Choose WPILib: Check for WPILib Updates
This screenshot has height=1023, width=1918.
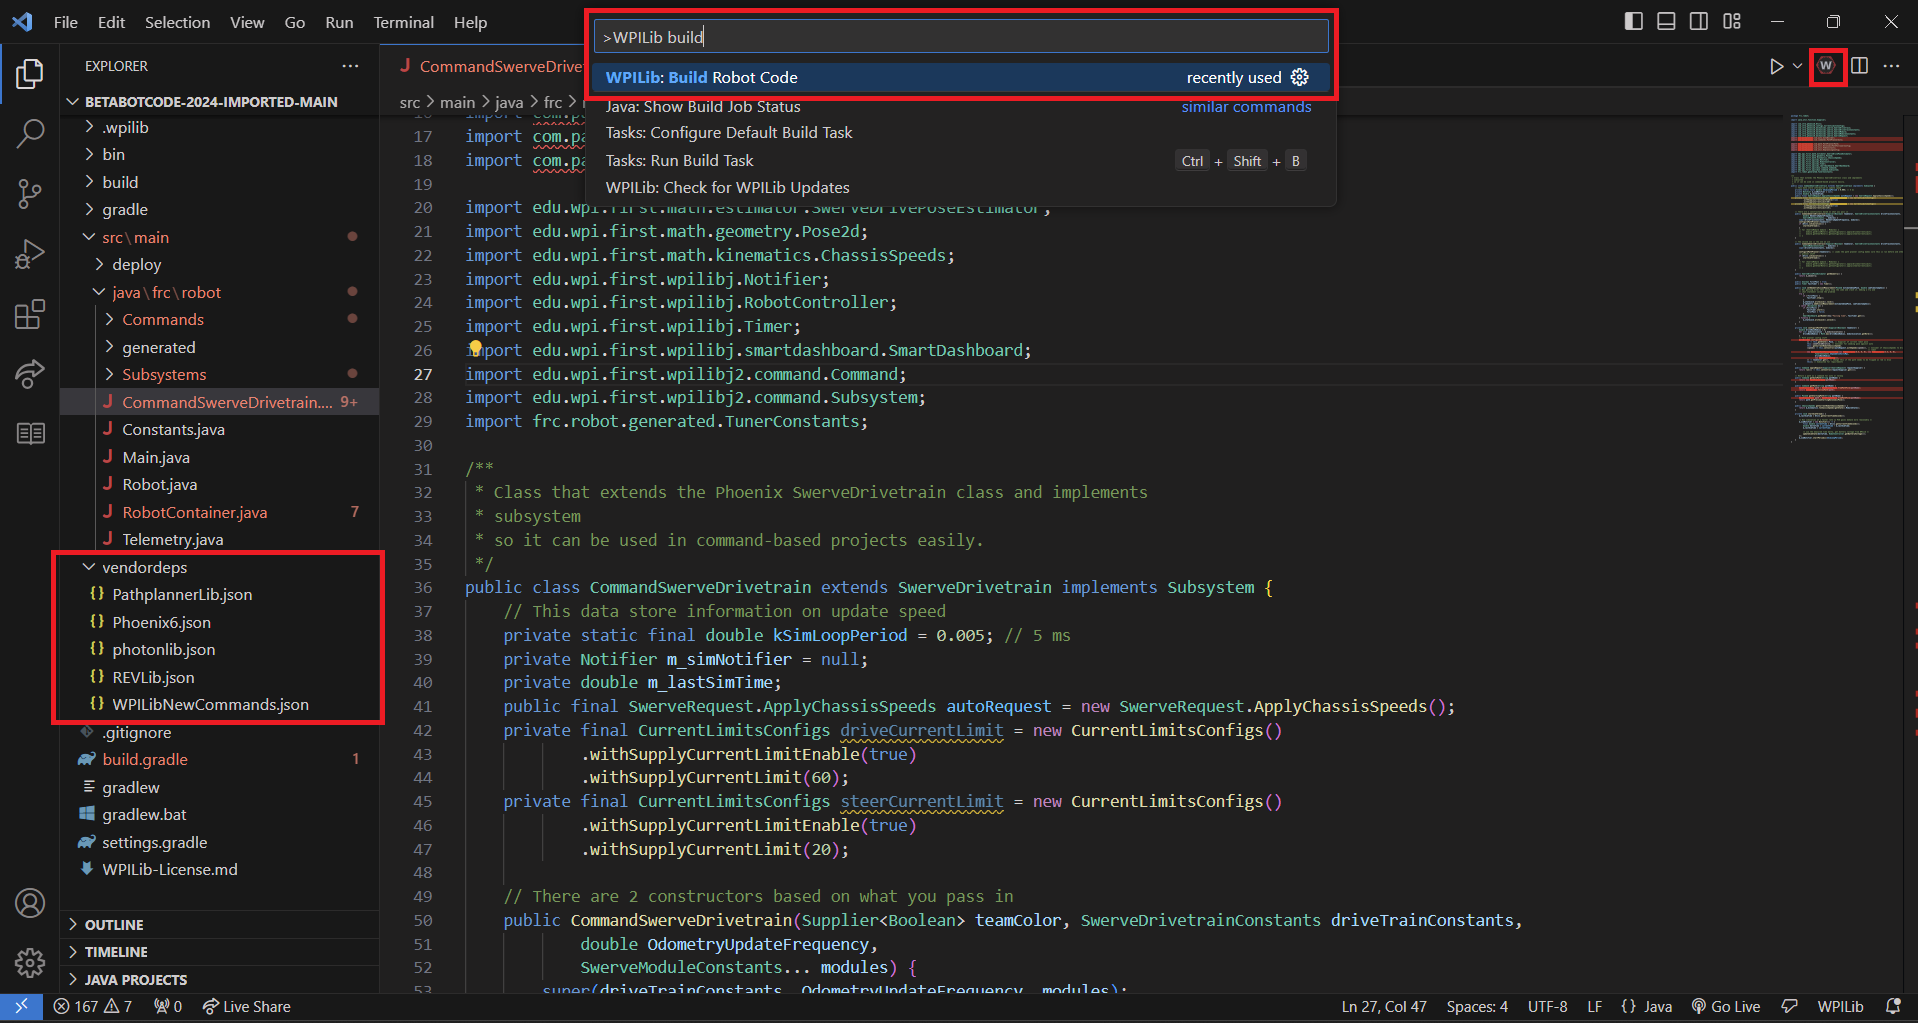pyautogui.click(x=961, y=187)
